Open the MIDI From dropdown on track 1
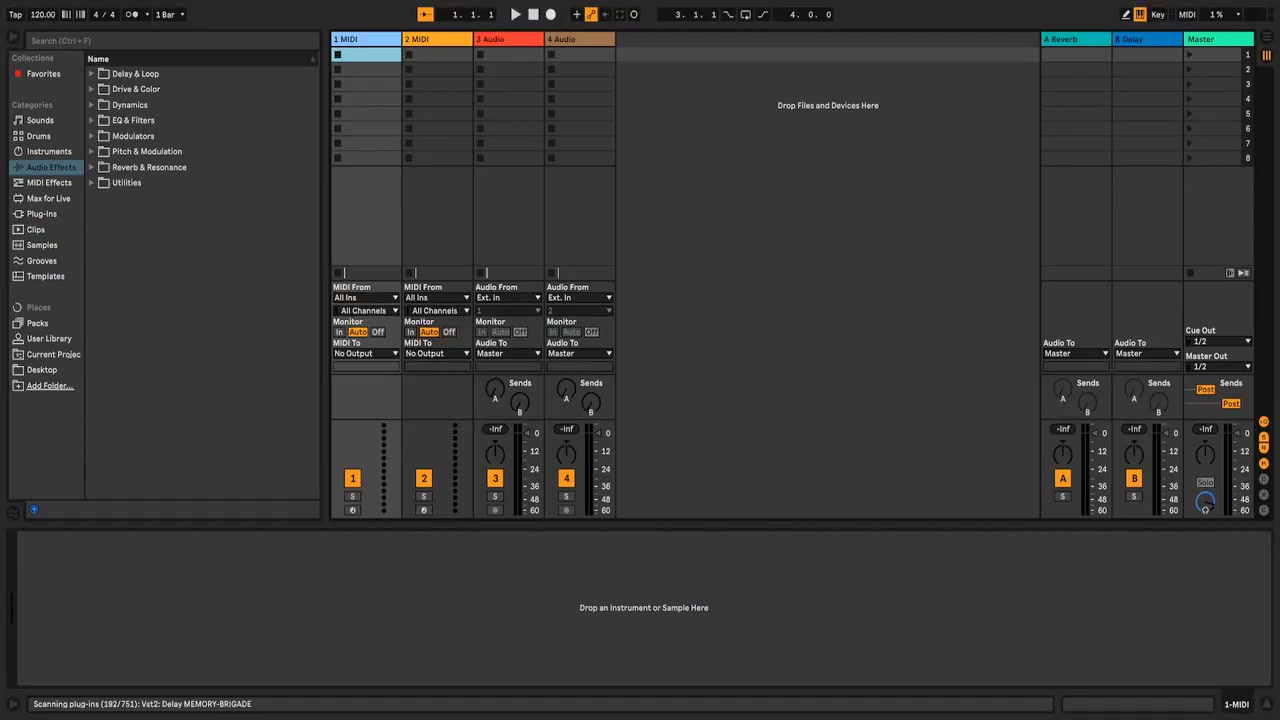This screenshot has width=1280, height=720. tap(366, 298)
